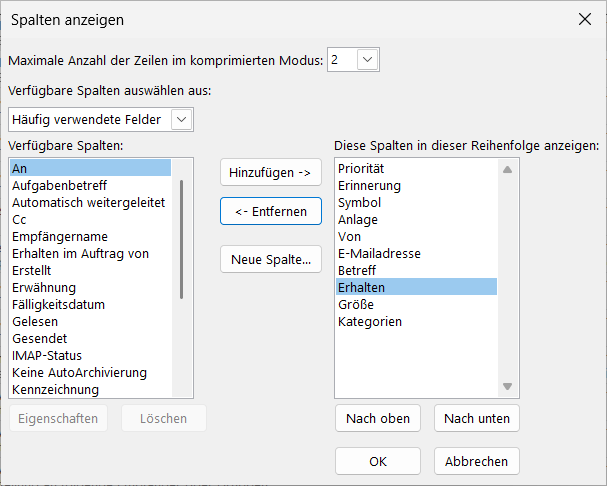Select Fälligkeitsdatum in available columns

point(58,304)
